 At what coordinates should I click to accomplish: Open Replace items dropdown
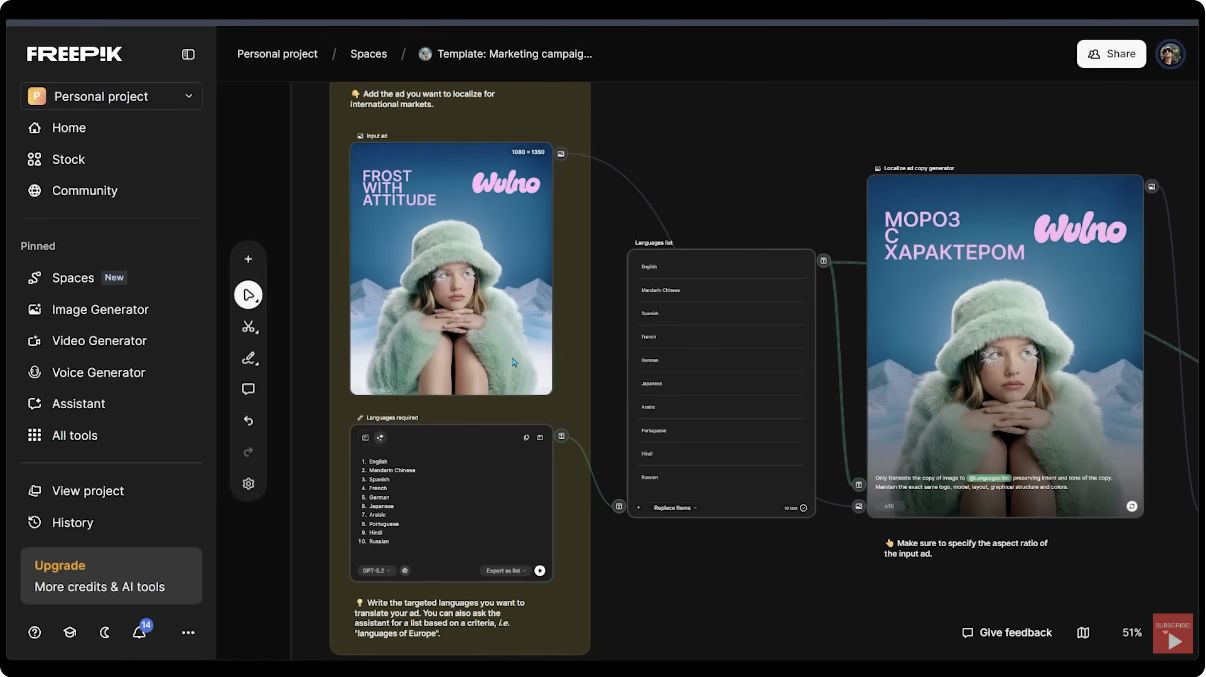(675, 508)
